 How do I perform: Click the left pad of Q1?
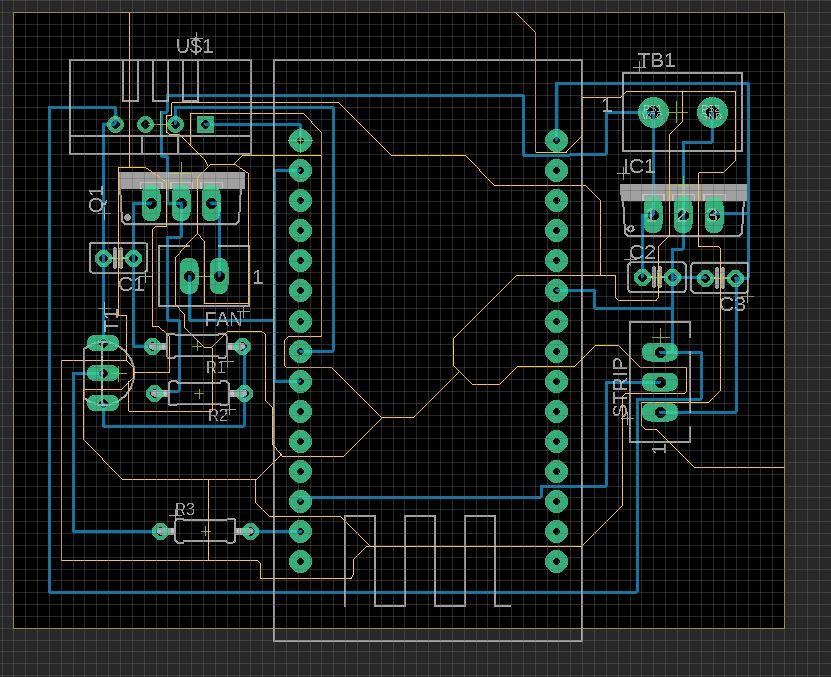click(151, 203)
